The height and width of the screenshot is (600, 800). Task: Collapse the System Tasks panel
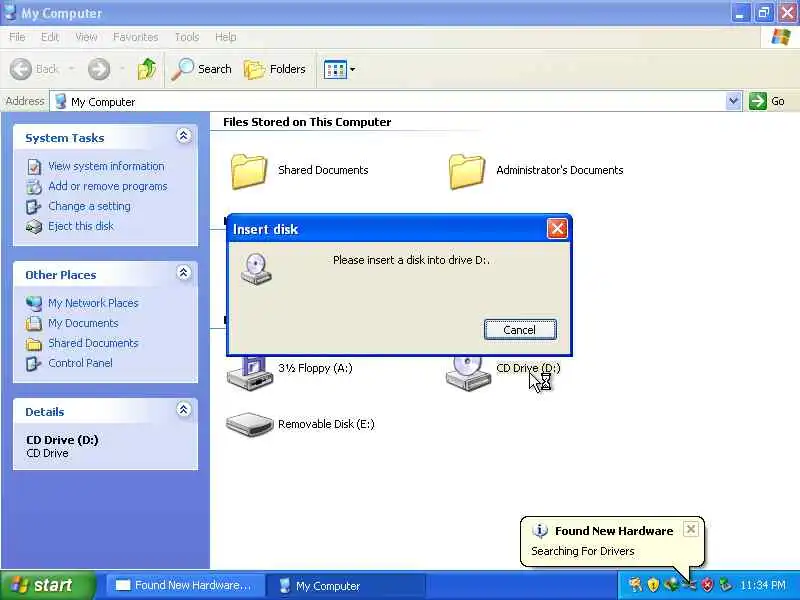(x=184, y=136)
